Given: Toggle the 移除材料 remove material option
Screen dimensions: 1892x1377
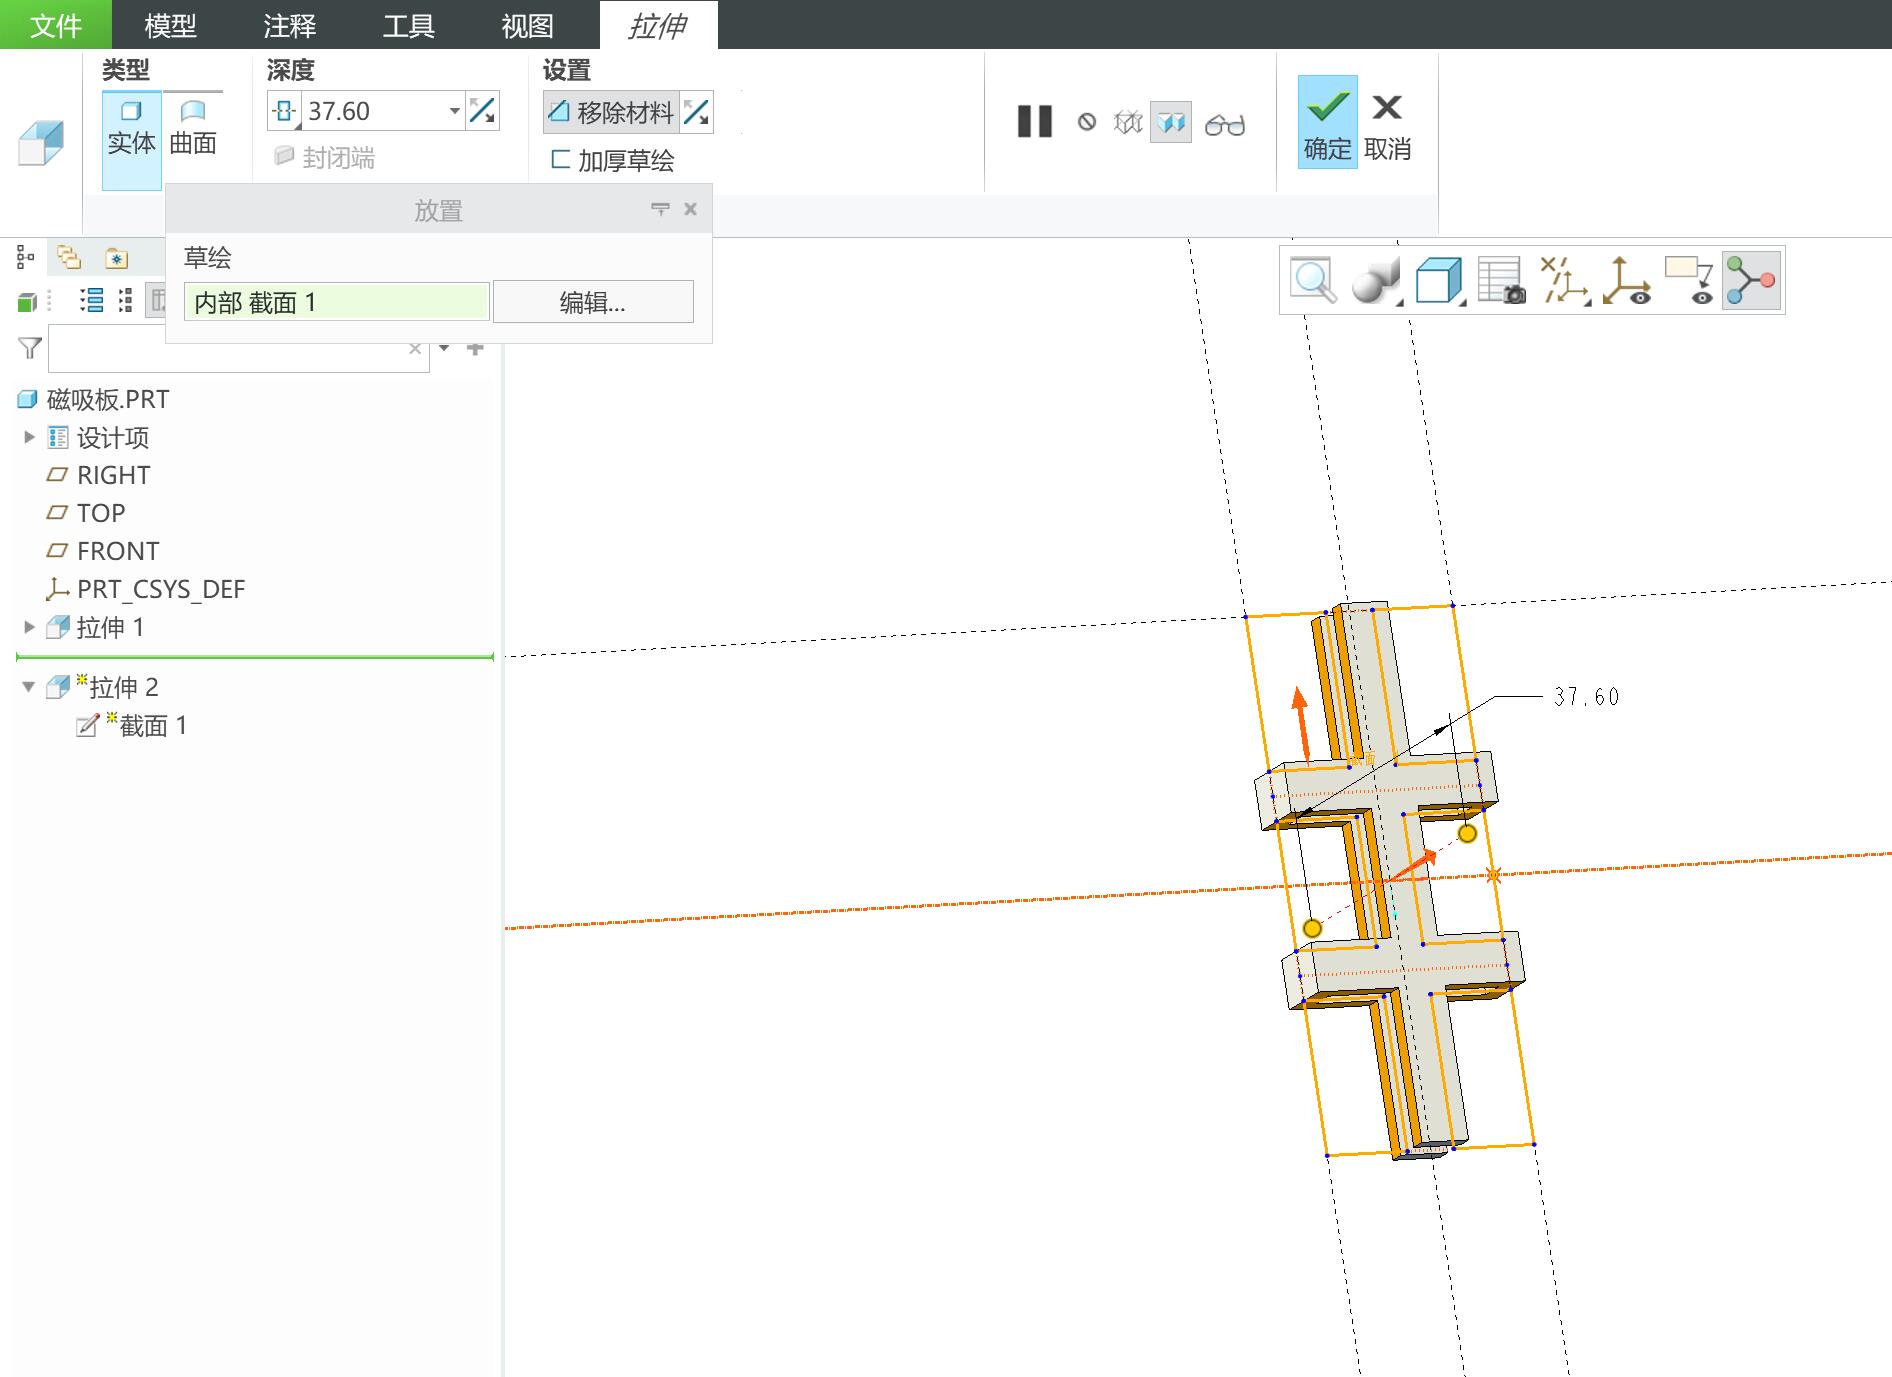Looking at the screenshot, I should coord(611,112).
